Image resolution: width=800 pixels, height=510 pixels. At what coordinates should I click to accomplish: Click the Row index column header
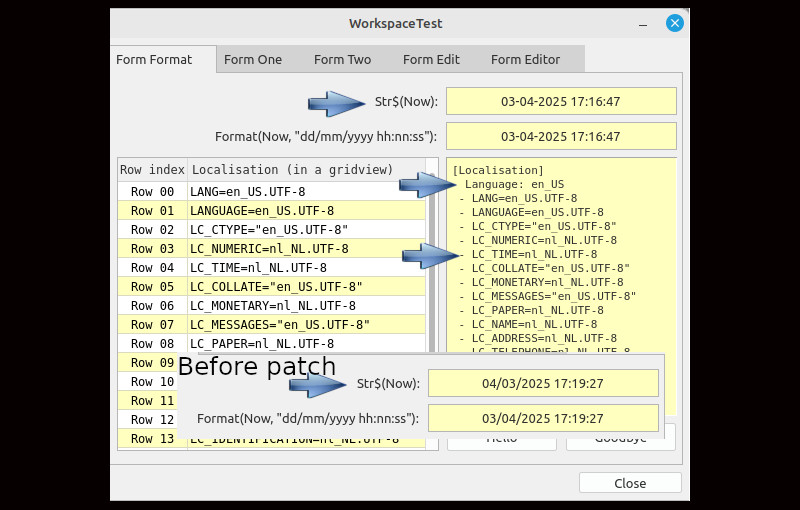pos(152,169)
